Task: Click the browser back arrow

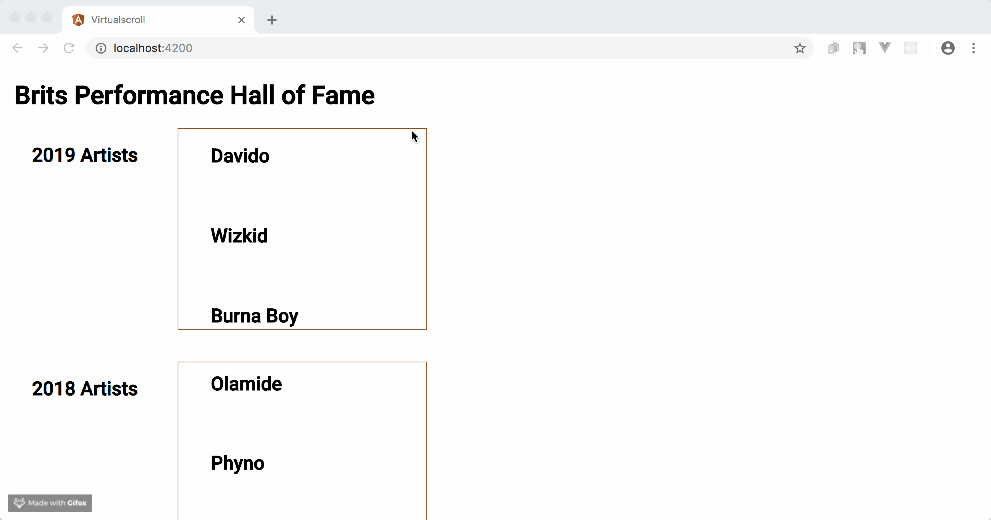Action: point(17,48)
